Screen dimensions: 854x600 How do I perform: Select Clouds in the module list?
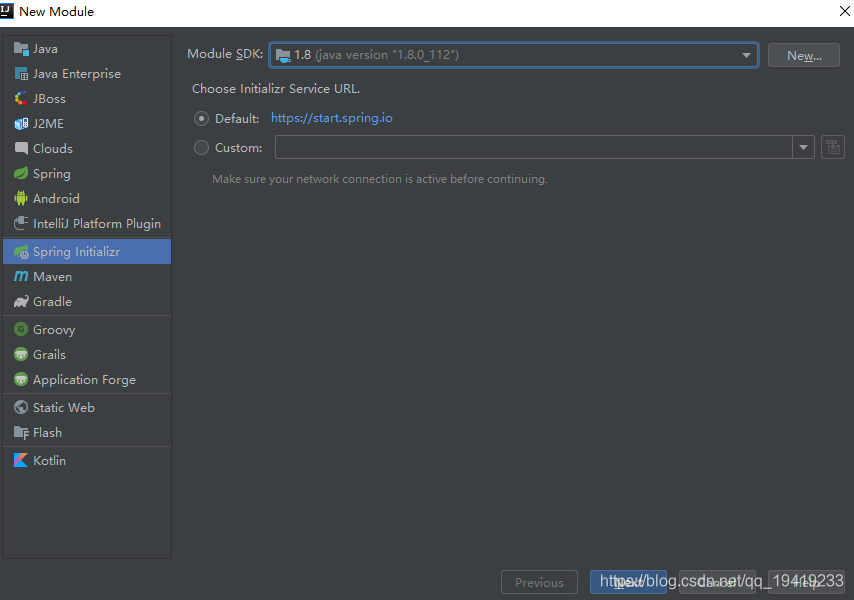87,149
